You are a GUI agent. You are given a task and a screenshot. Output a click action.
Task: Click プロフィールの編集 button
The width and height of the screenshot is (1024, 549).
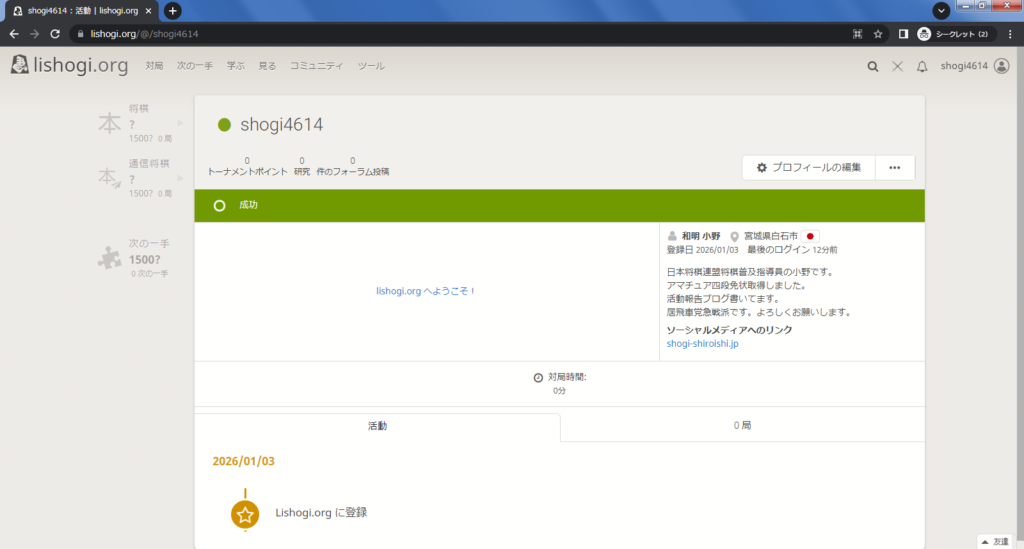(x=808, y=168)
